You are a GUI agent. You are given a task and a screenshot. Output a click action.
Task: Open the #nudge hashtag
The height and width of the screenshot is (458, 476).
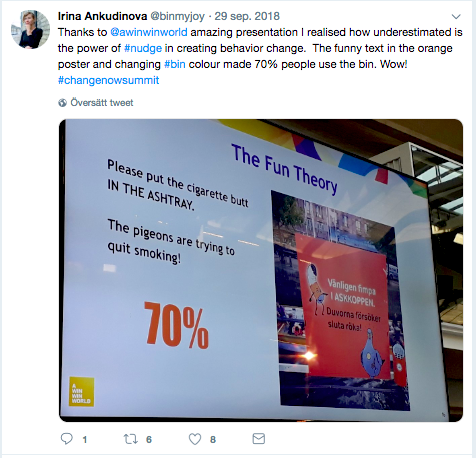tap(143, 48)
